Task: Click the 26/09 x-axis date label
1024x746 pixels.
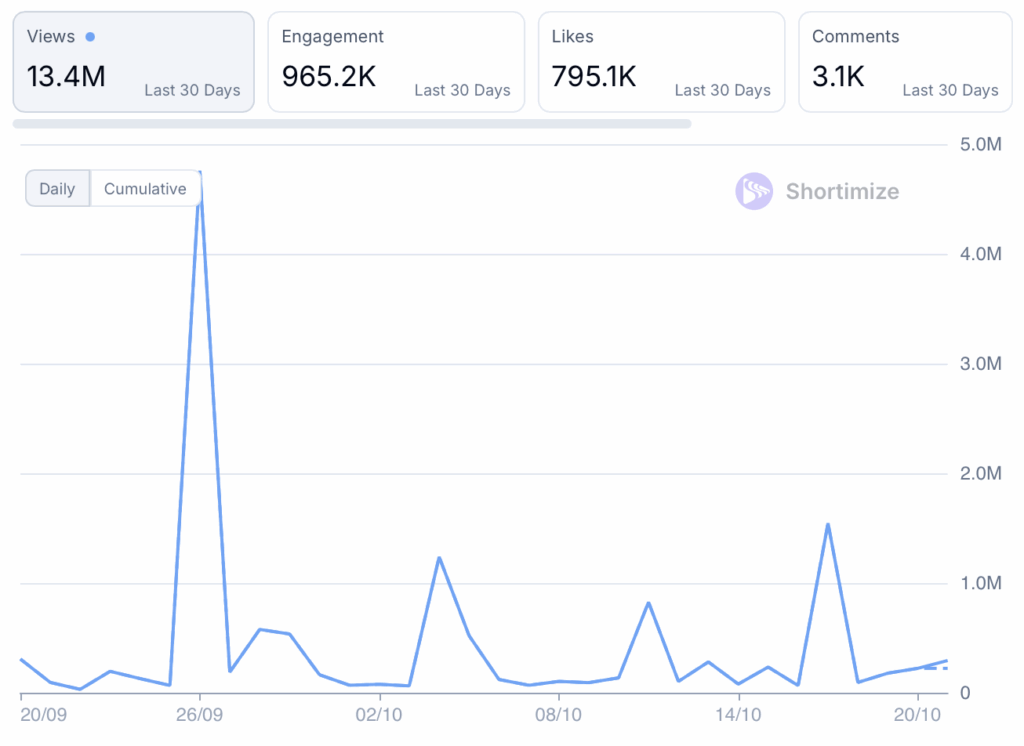Action: pyautogui.click(x=199, y=715)
